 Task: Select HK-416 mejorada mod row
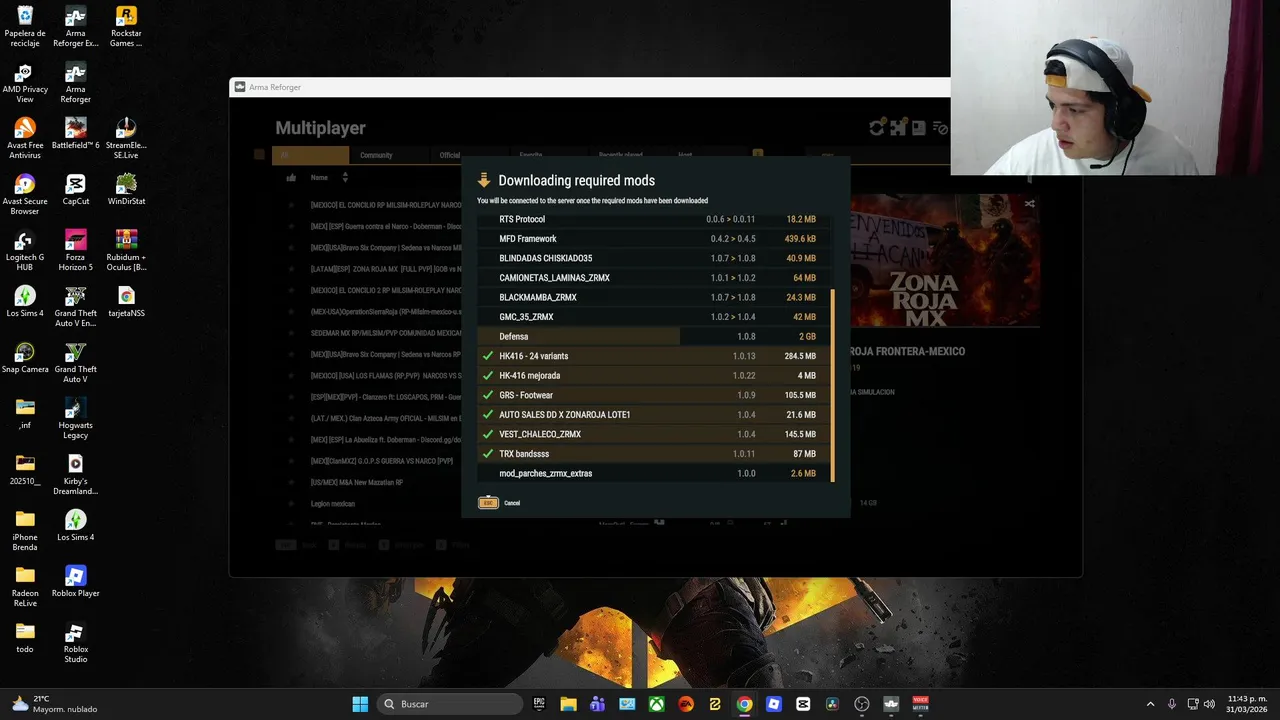(x=651, y=375)
